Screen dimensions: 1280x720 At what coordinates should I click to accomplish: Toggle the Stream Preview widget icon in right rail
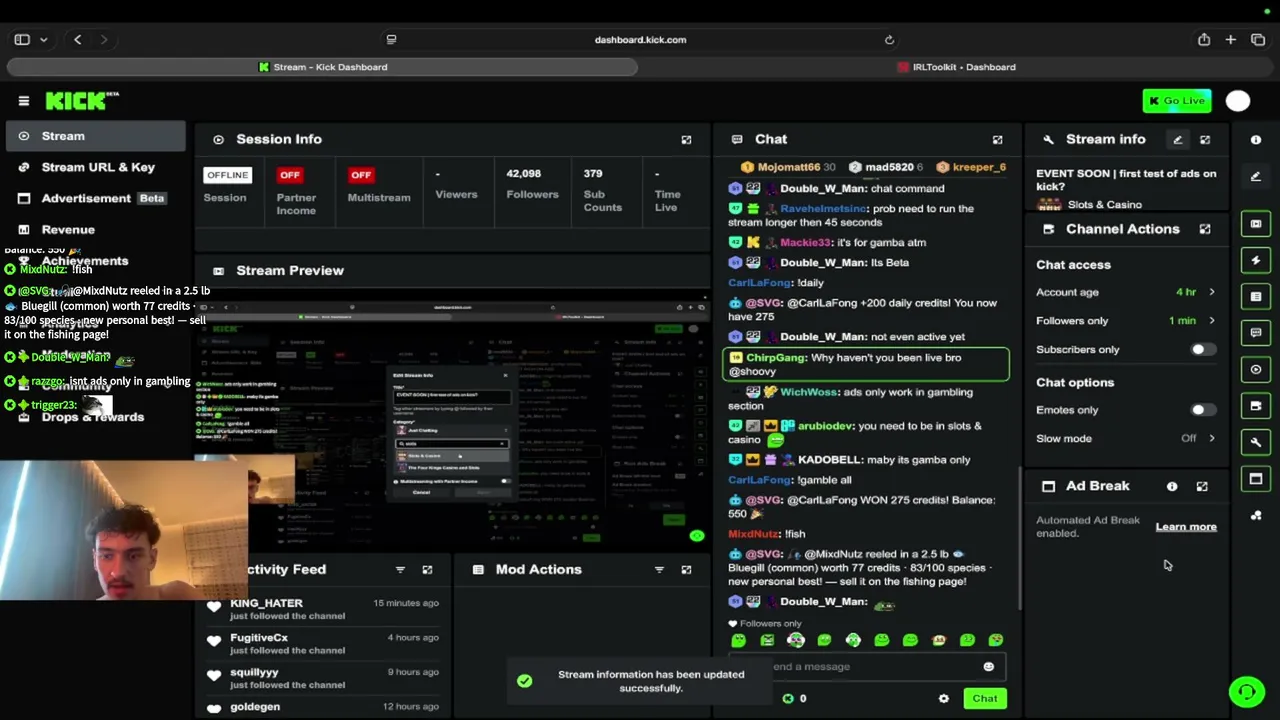(x=1256, y=224)
